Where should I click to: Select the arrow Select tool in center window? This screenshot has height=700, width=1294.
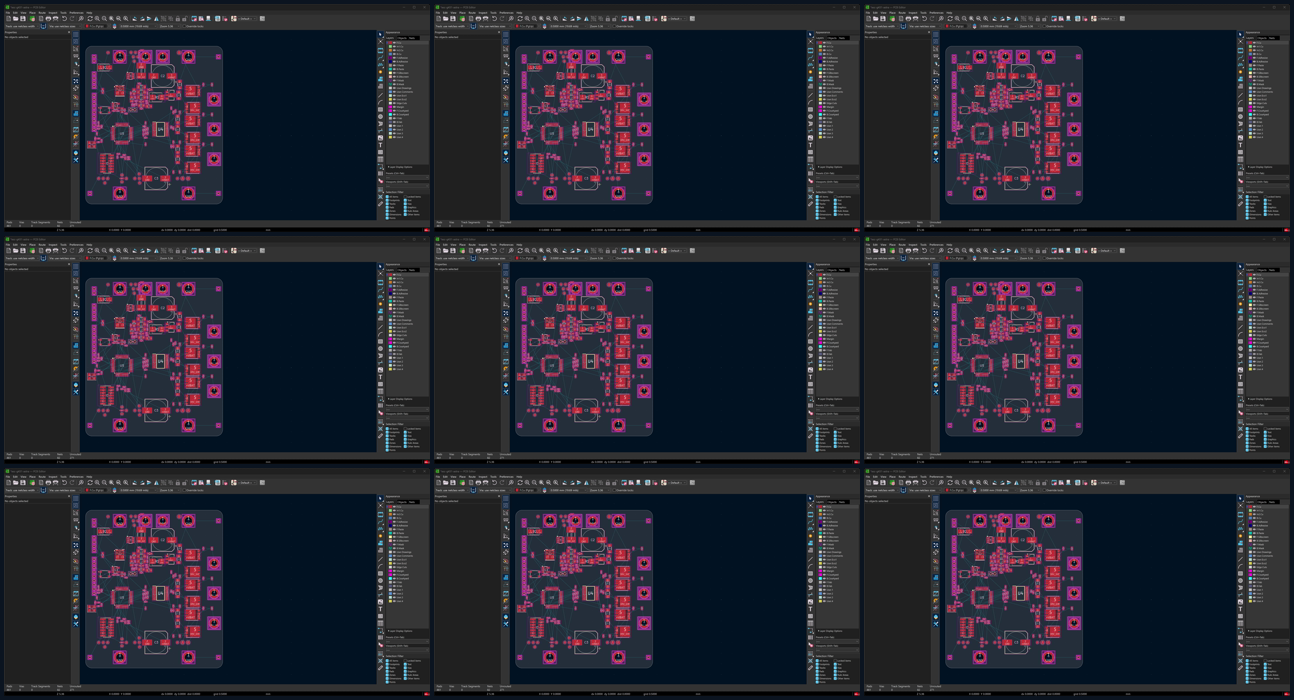coord(810,266)
